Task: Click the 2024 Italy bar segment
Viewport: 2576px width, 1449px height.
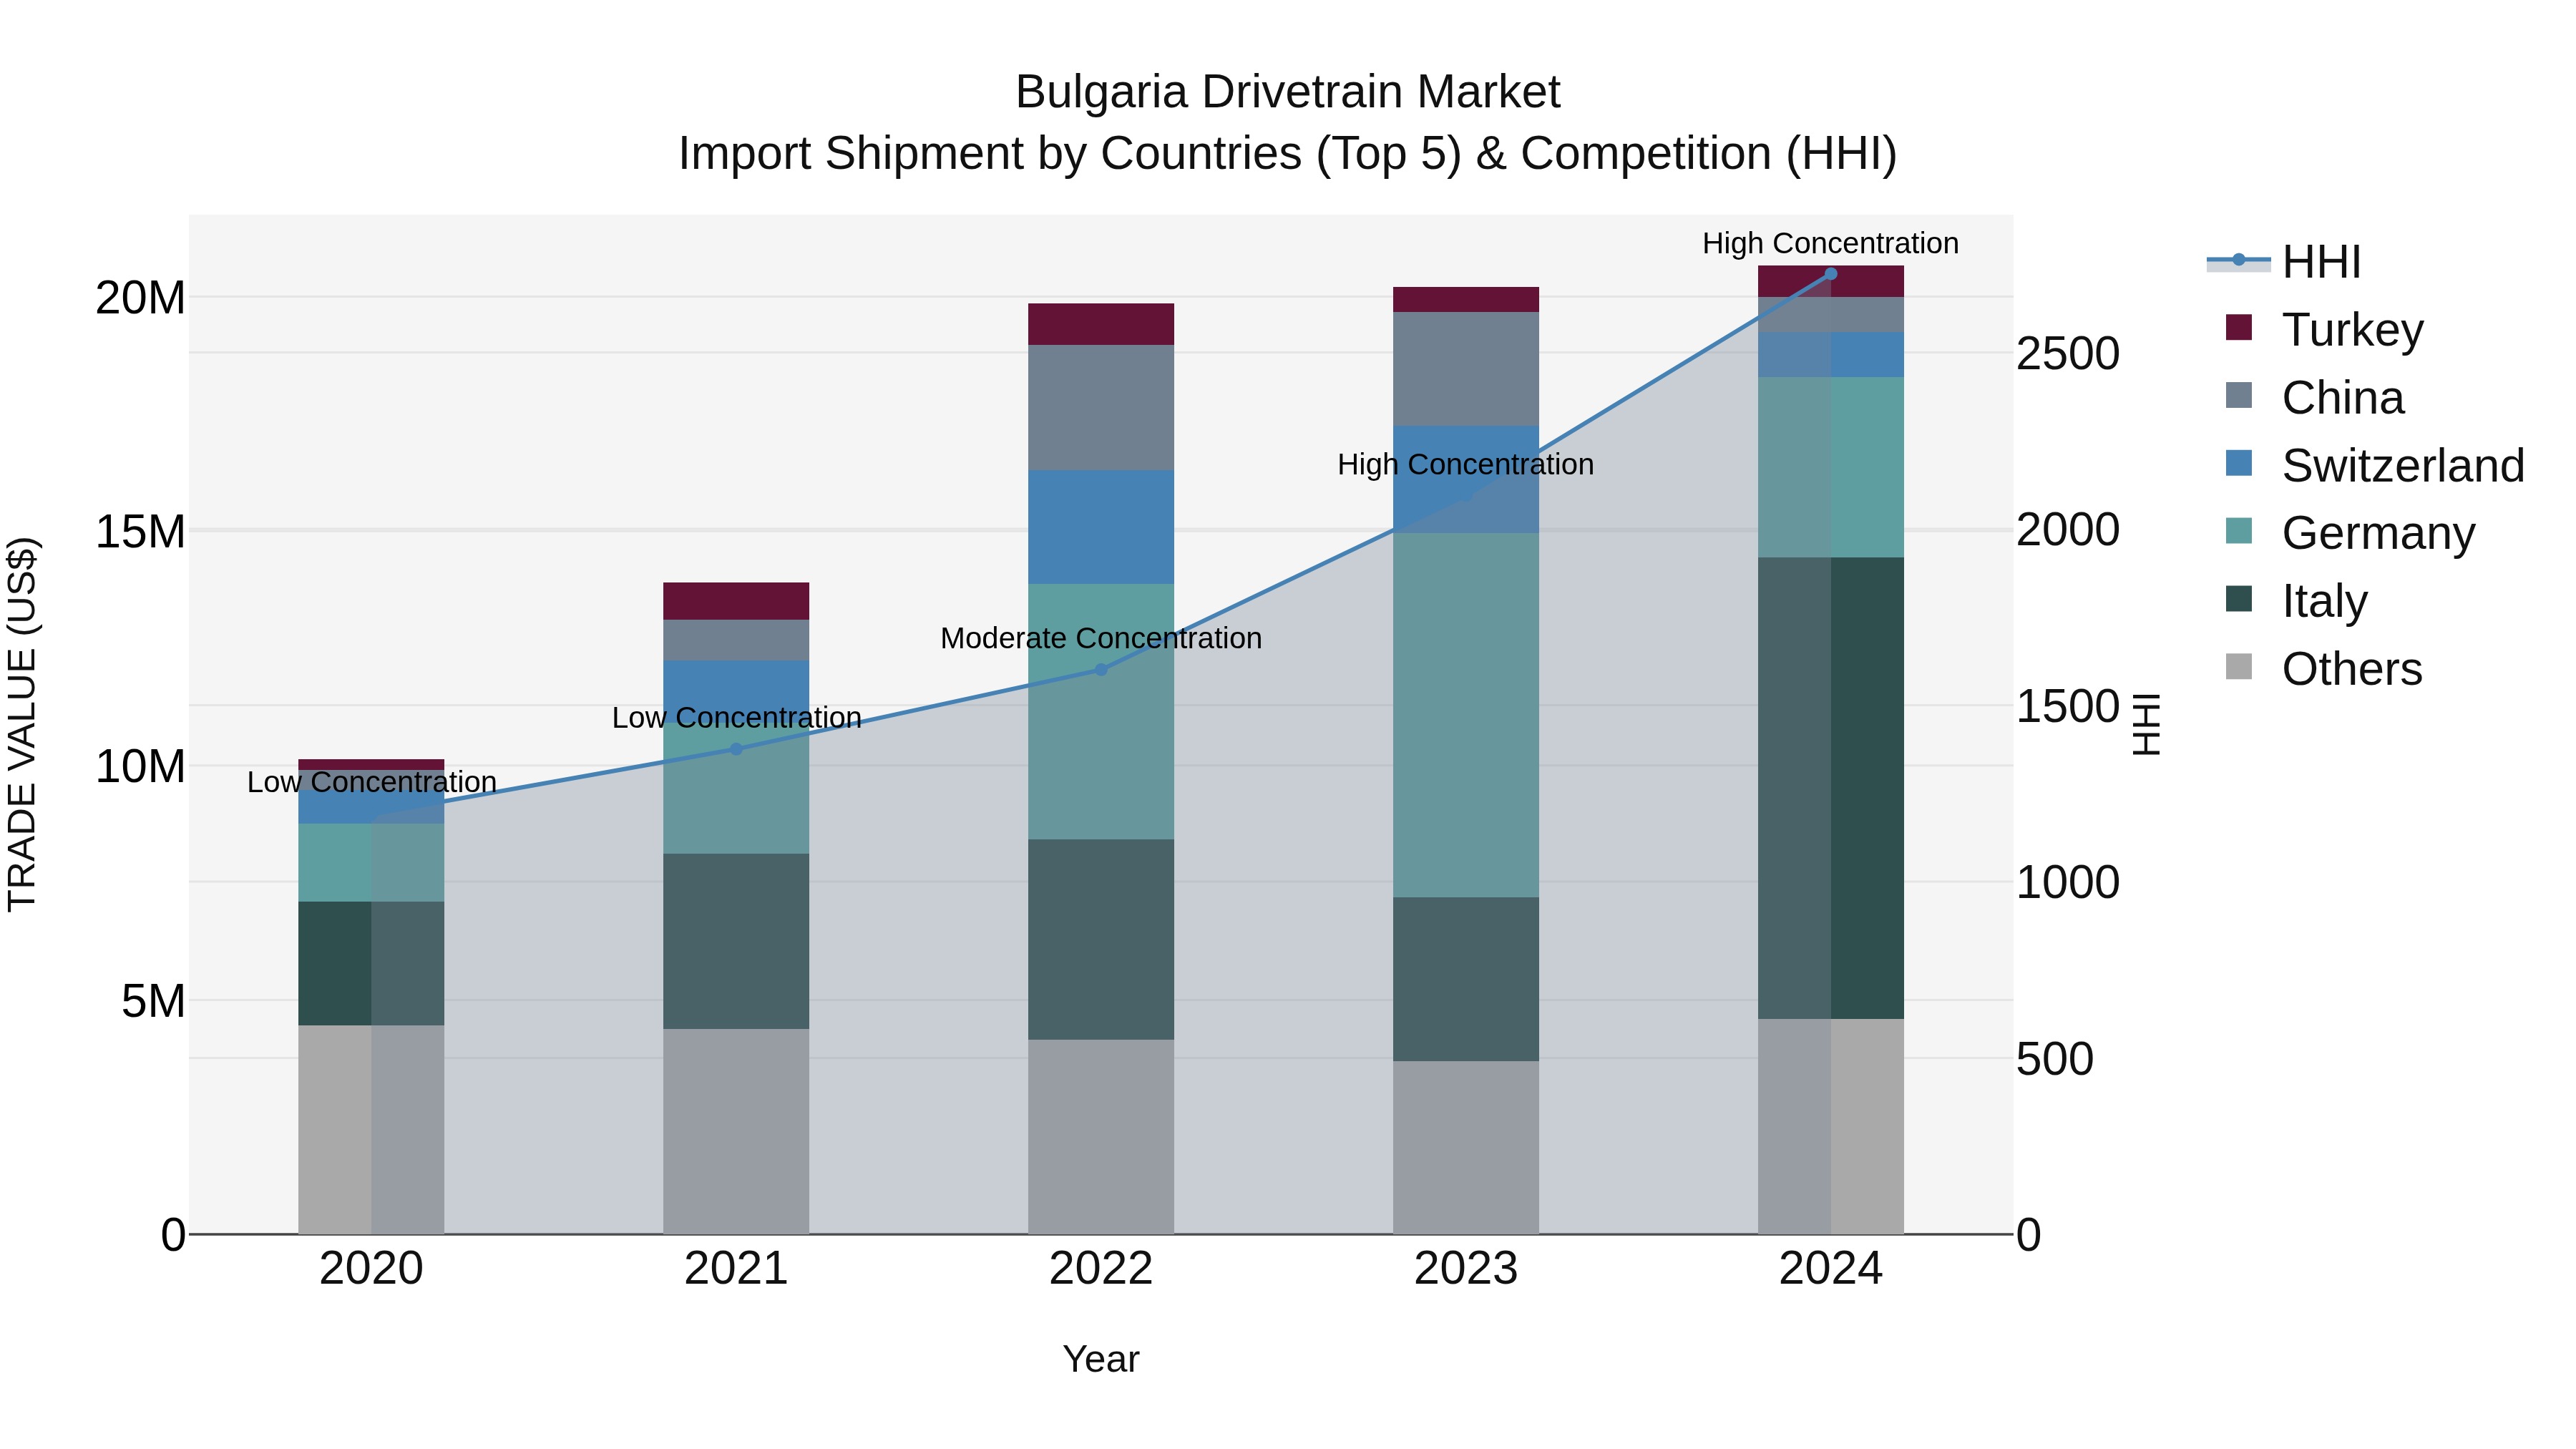Action: 1831,788
